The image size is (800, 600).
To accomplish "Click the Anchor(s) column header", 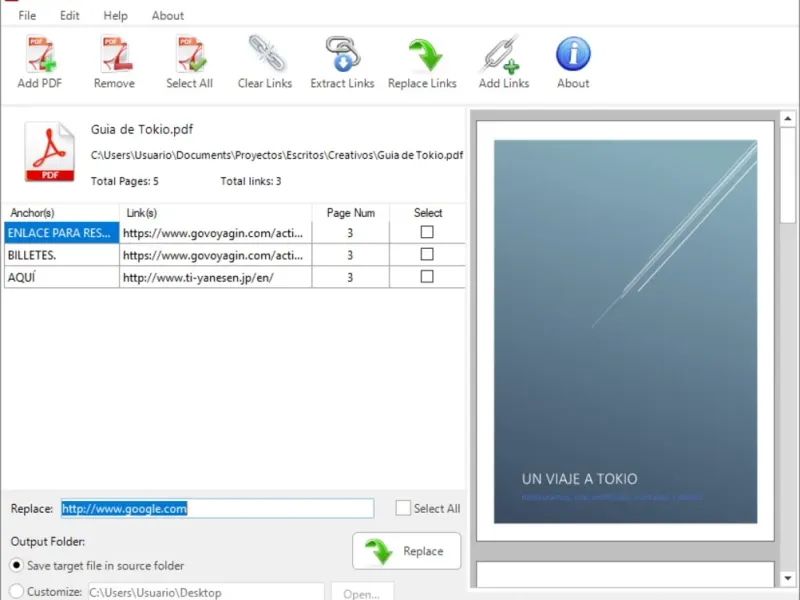I will coord(62,213).
